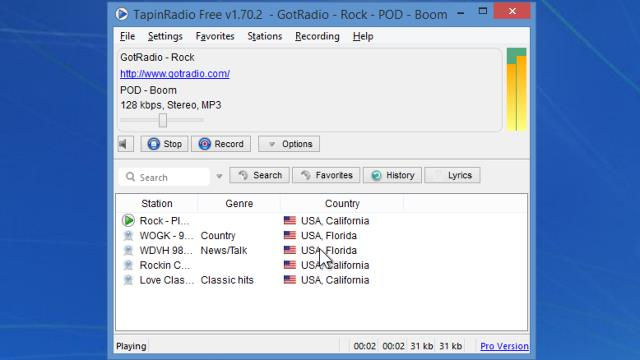Click the TapinRadio app icon in title bar
Screen dimensions: 640x360
(121, 14)
